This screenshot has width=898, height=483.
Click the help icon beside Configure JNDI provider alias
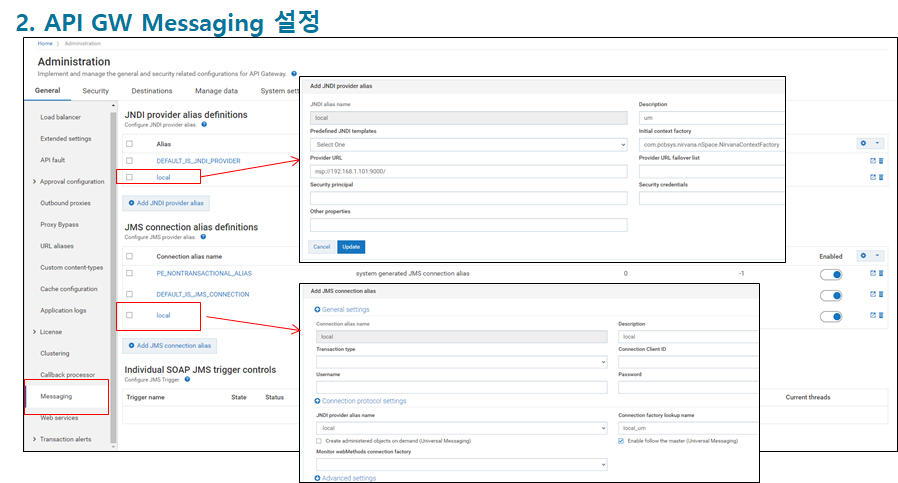204,125
